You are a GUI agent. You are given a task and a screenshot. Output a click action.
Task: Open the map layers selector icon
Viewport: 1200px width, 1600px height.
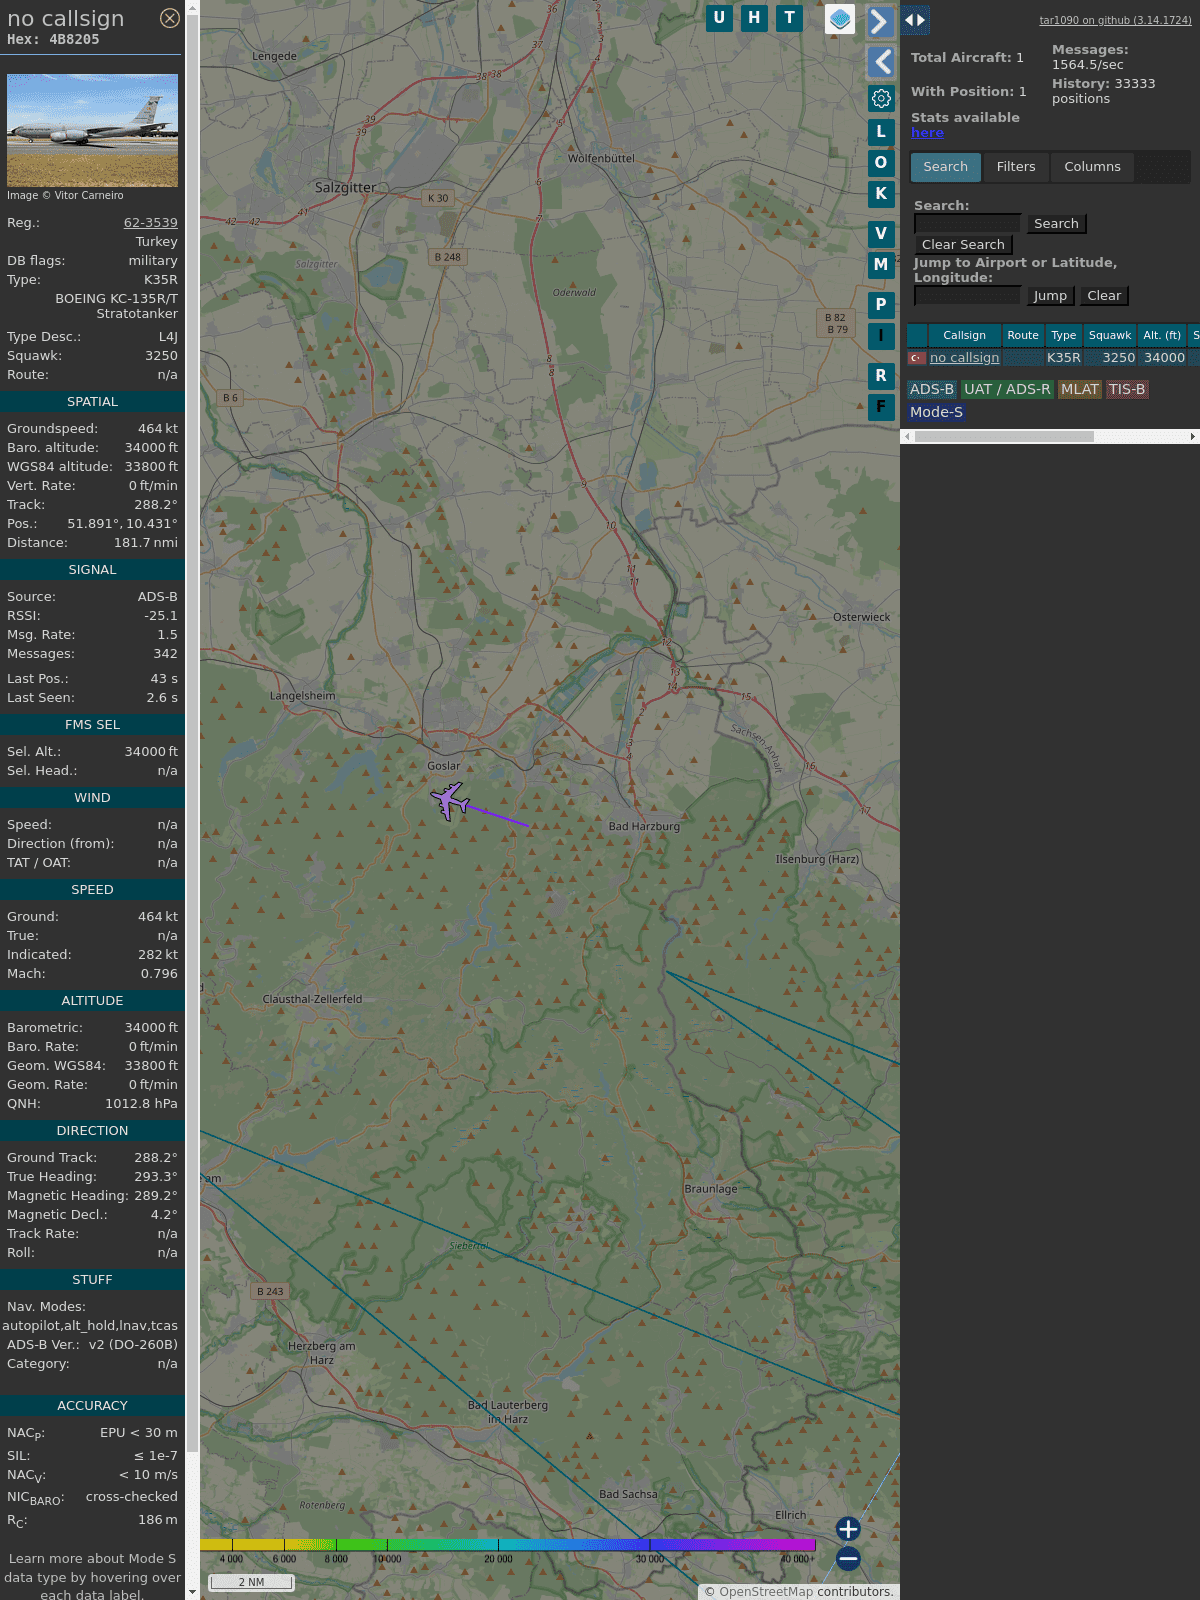(840, 19)
